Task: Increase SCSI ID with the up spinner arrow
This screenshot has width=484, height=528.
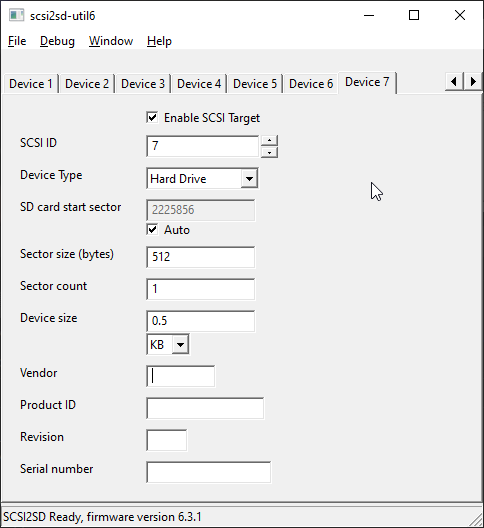Action: coord(269,140)
